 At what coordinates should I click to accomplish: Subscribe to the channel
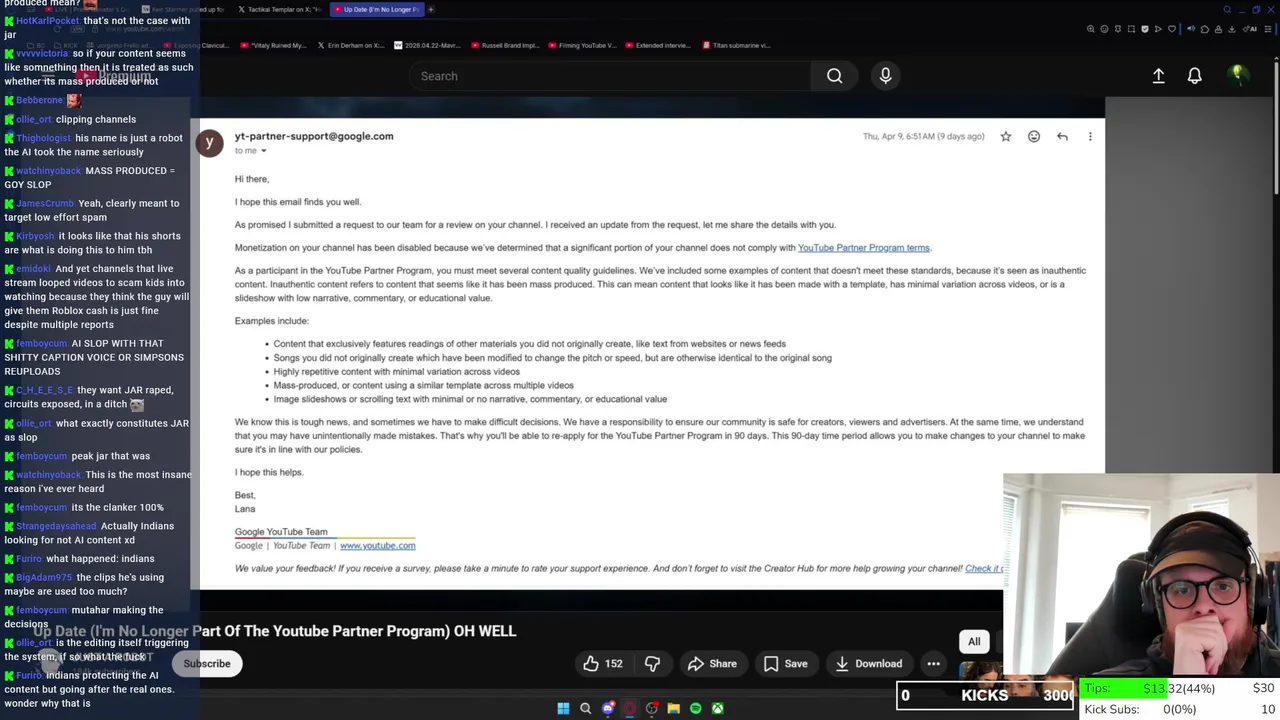(x=207, y=664)
